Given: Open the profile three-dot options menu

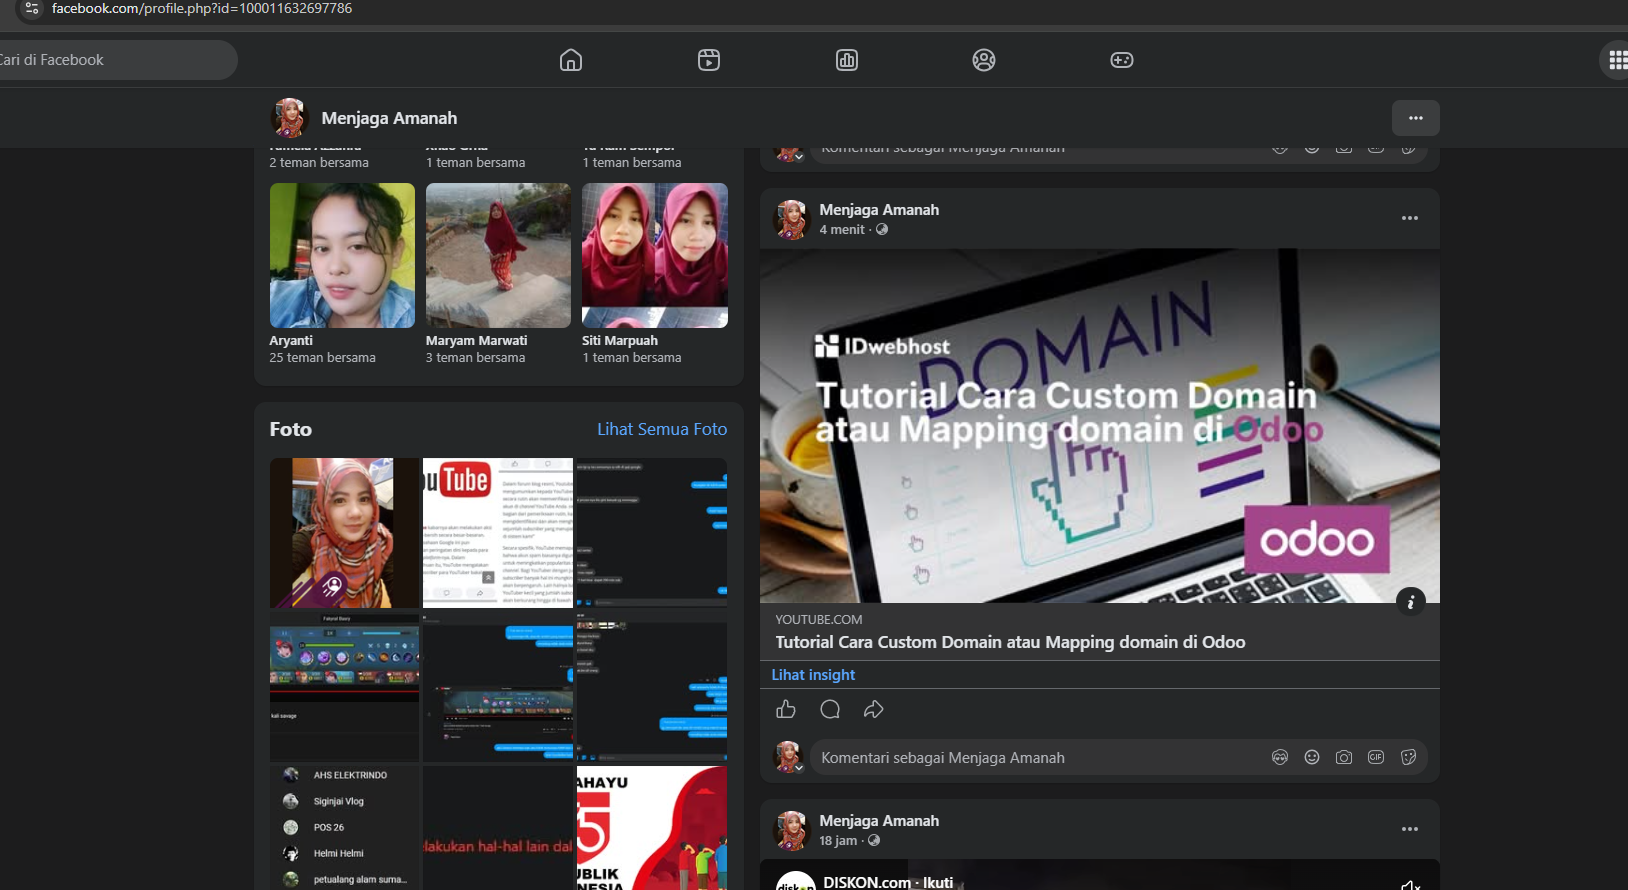Looking at the screenshot, I should [1416, 118].
